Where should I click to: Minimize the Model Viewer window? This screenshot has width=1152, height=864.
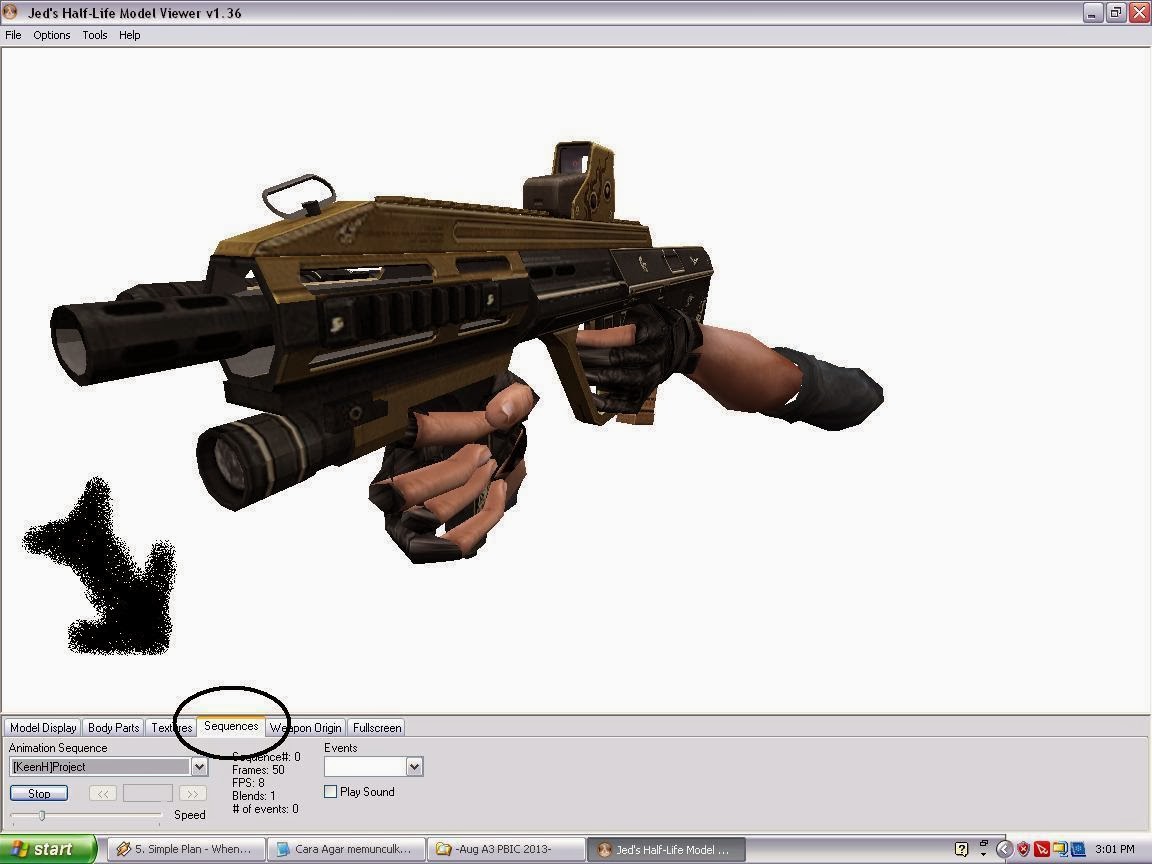(1093, 12)
